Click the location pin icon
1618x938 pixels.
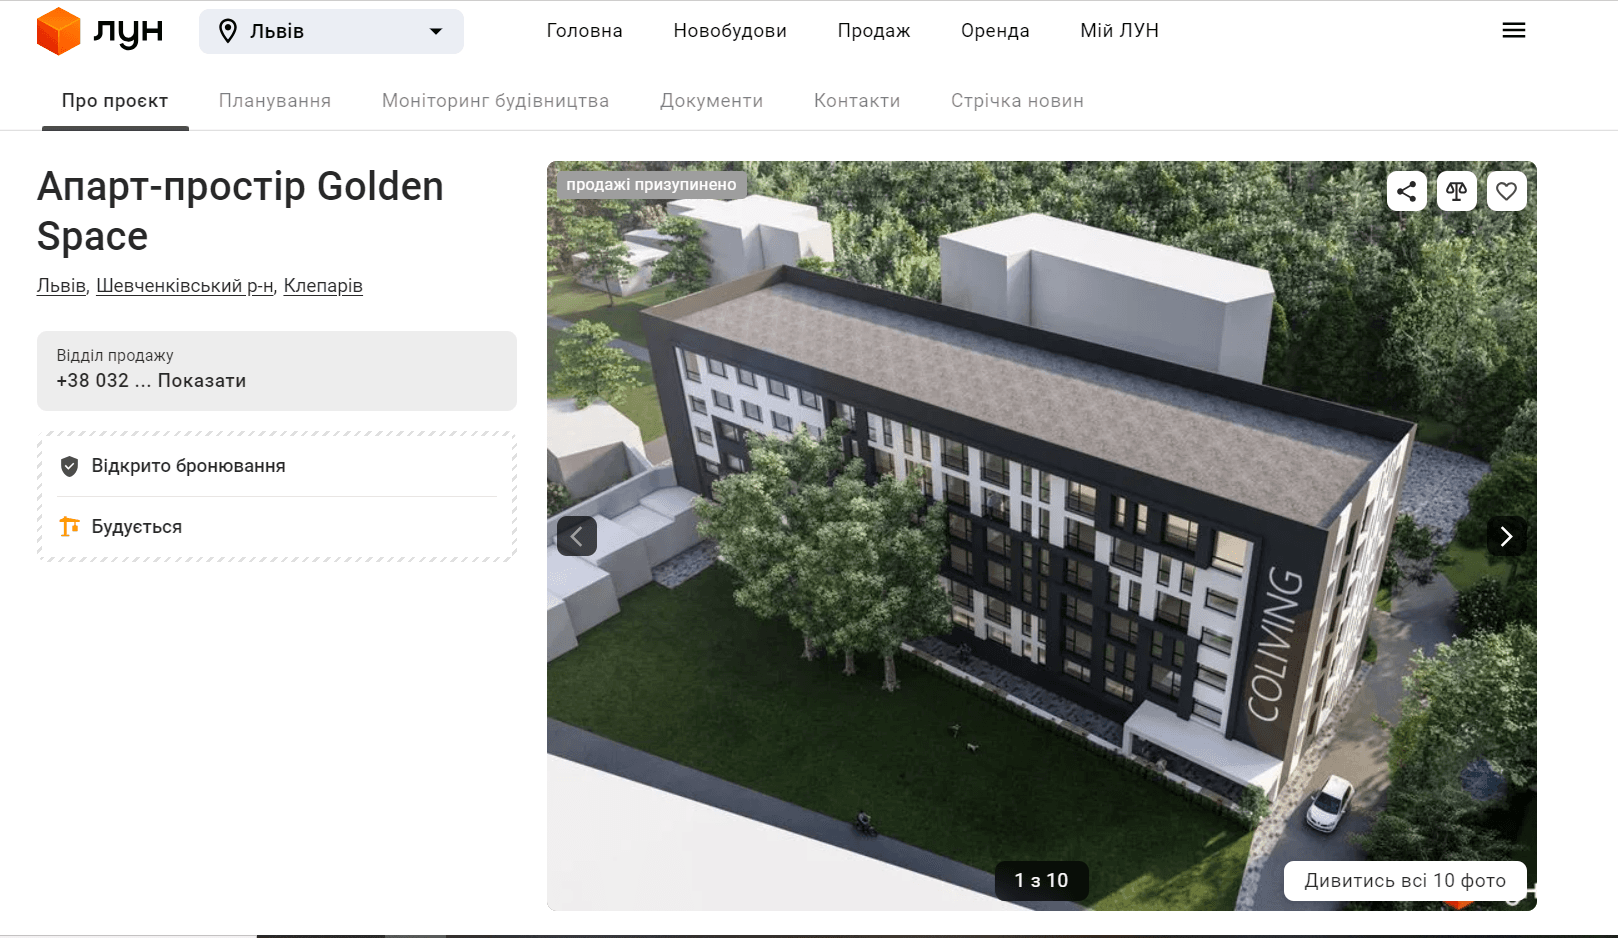[x=228, y=32]
